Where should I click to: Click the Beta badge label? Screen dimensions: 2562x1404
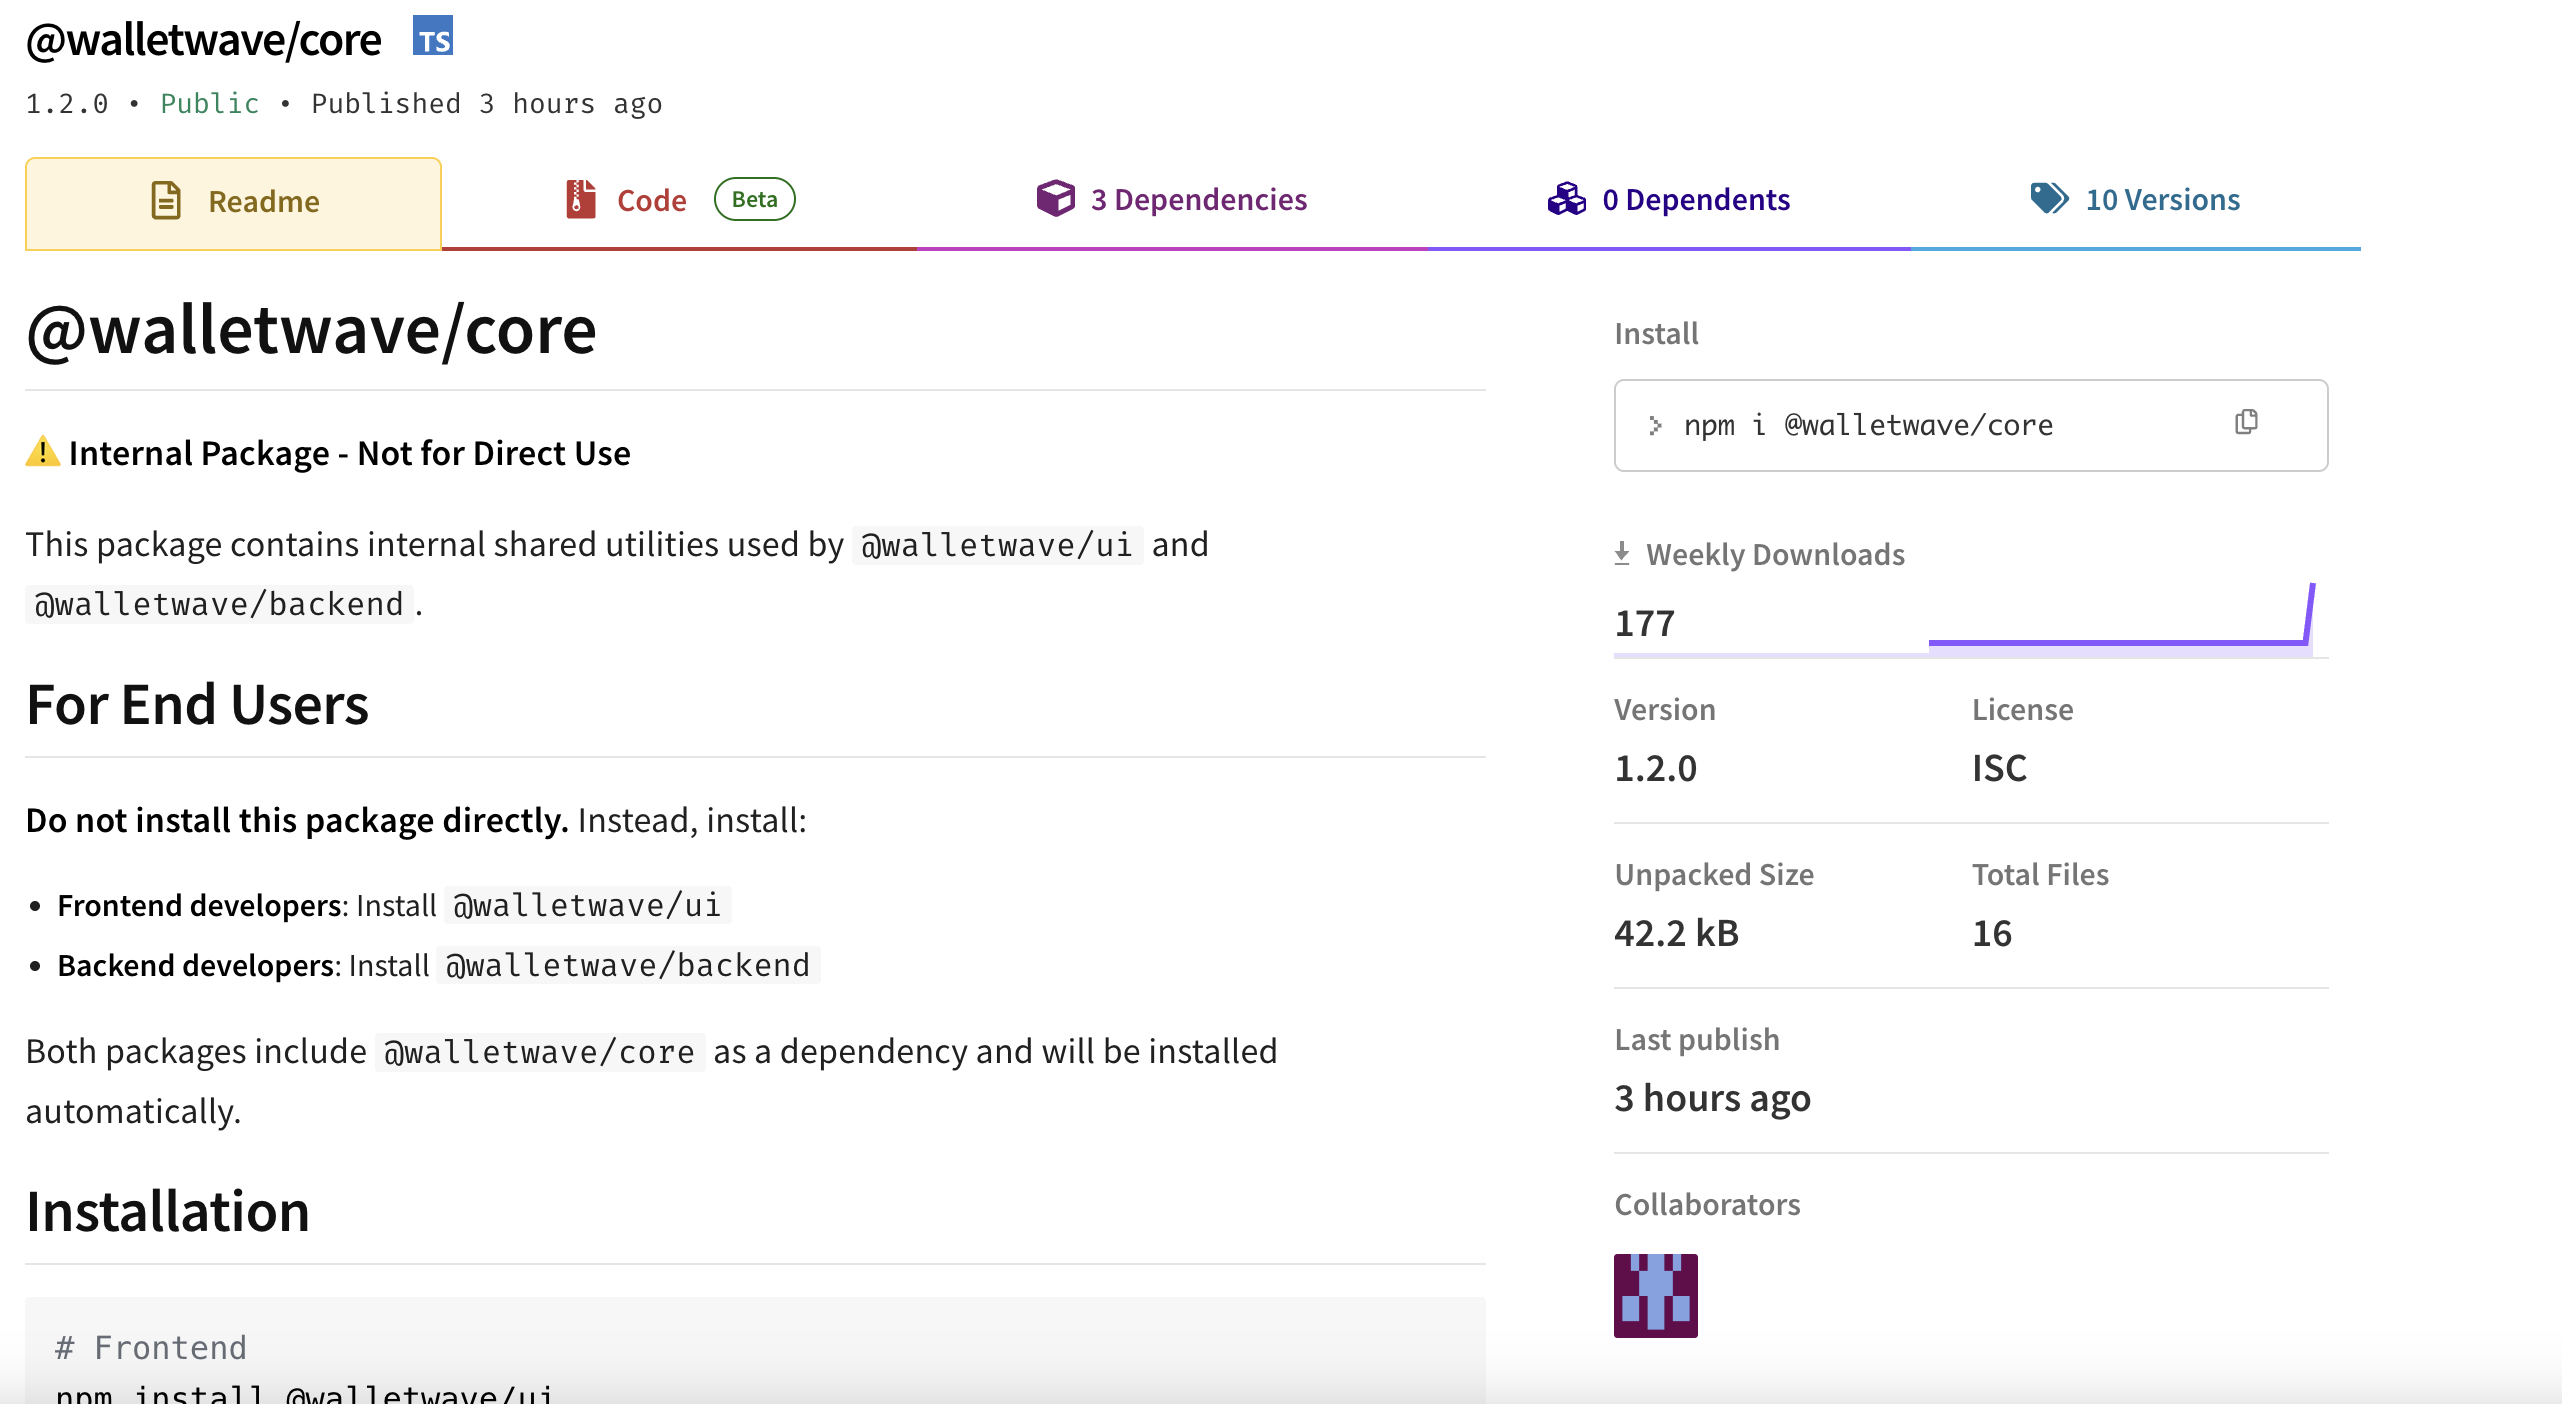click(754, 199)
